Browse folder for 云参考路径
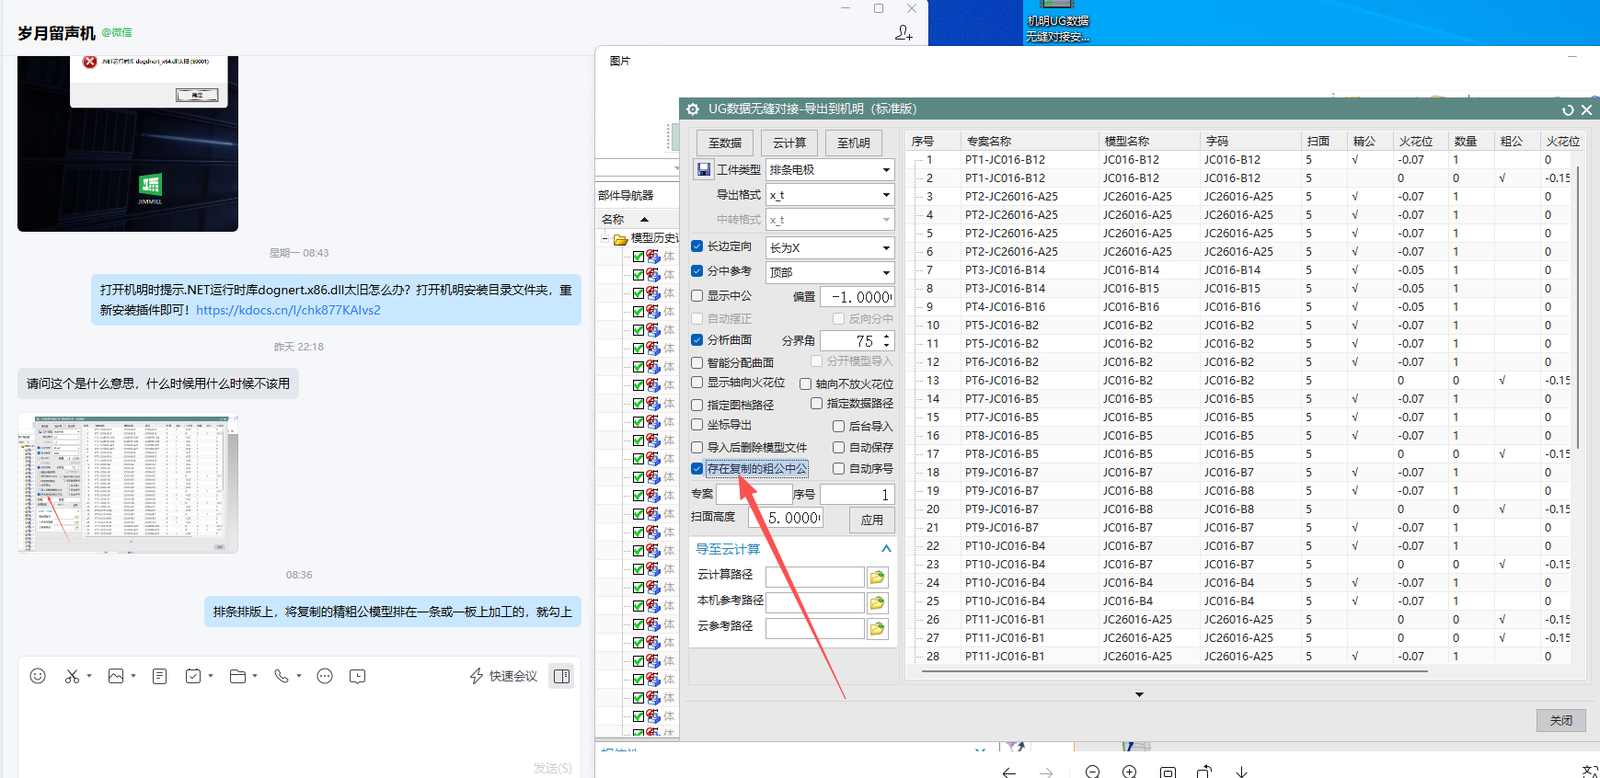 pos(877,628)
